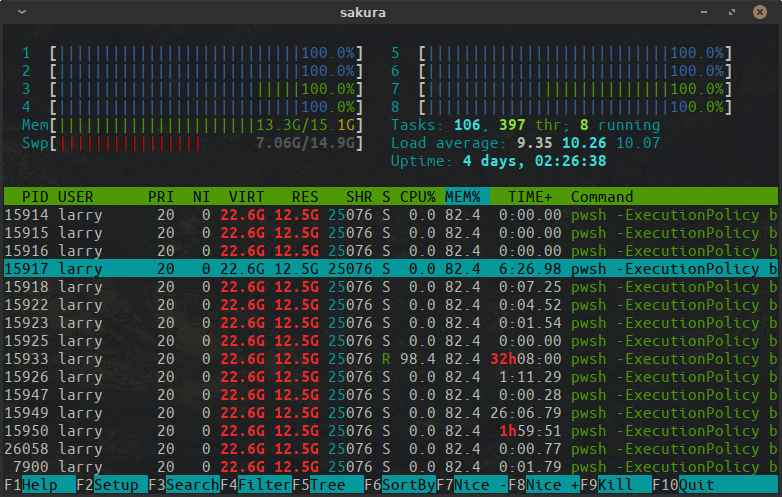The width and height of the screenshot is (782, 497).
Task: Select process row PID 7900
Action: point(391,467)
